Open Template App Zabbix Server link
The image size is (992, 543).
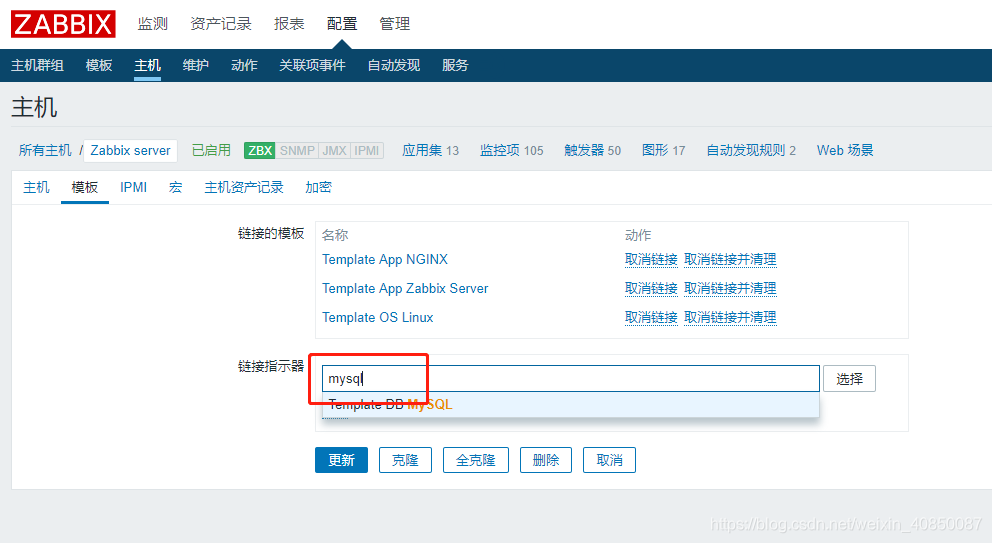[405, 289]
